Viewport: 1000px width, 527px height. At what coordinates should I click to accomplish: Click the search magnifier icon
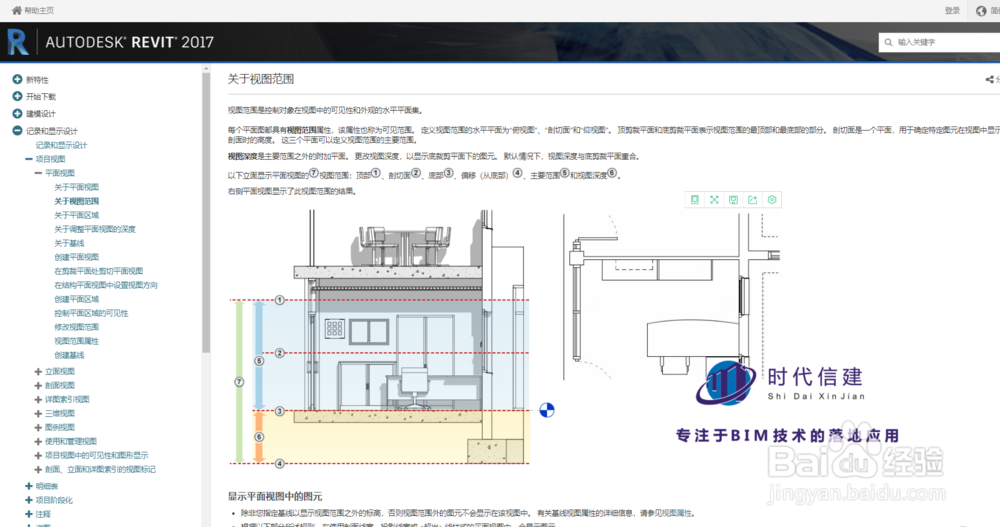[x=888, y=42]
